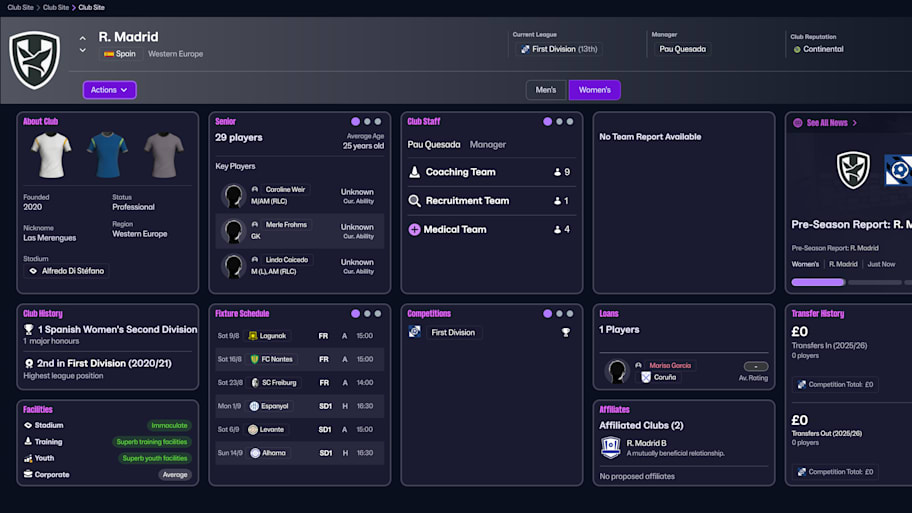
Task: Open the Actions dropdown
Action: (x=109, y=90)
